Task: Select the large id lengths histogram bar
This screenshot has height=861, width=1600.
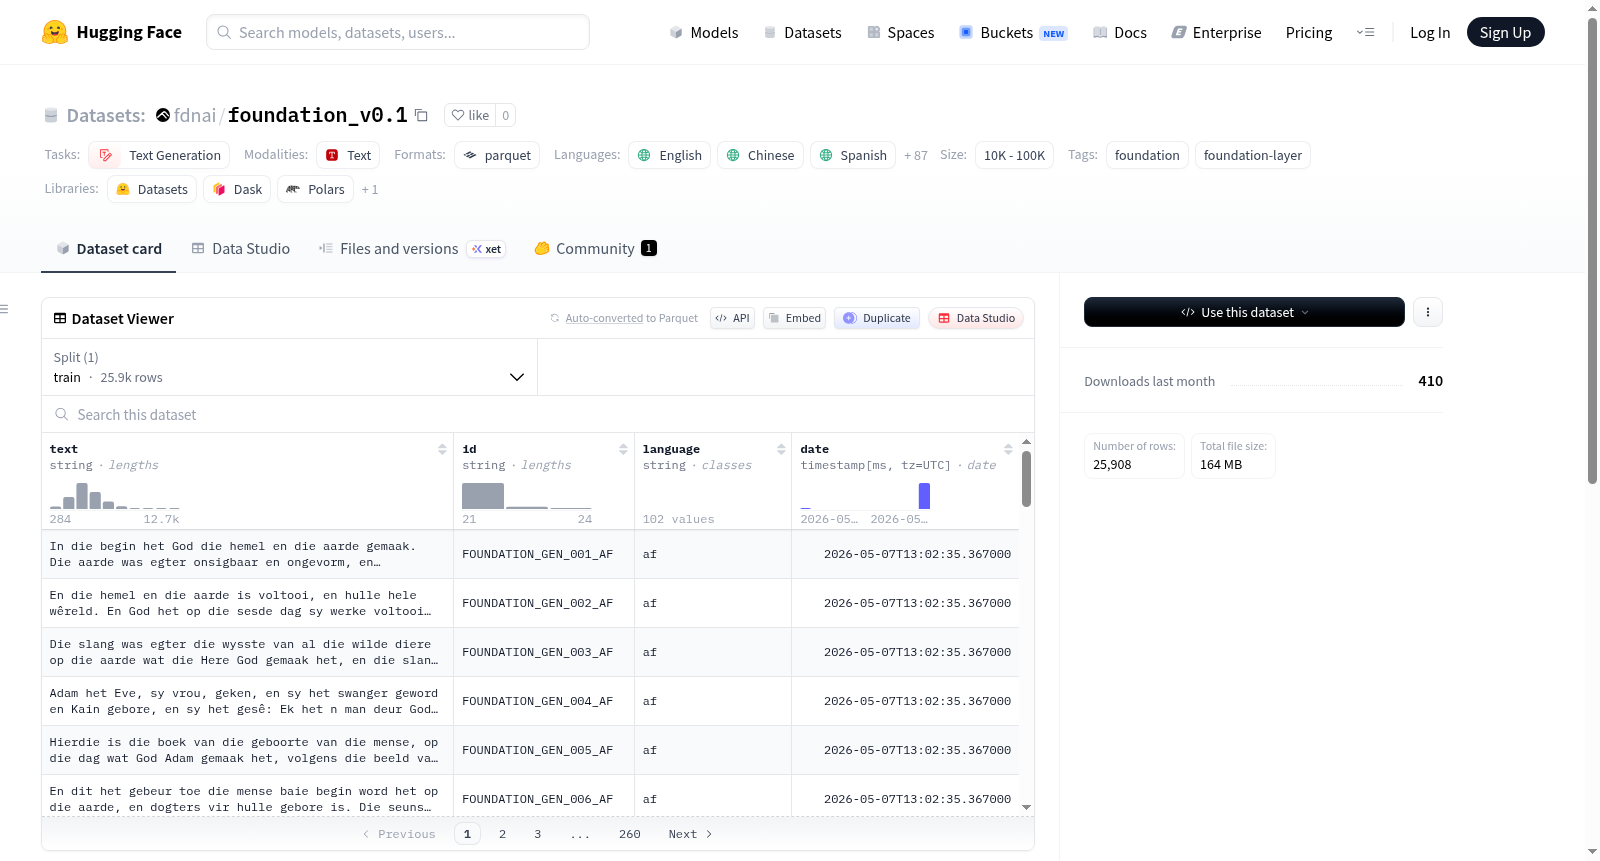Action: [x=483, y=496]
